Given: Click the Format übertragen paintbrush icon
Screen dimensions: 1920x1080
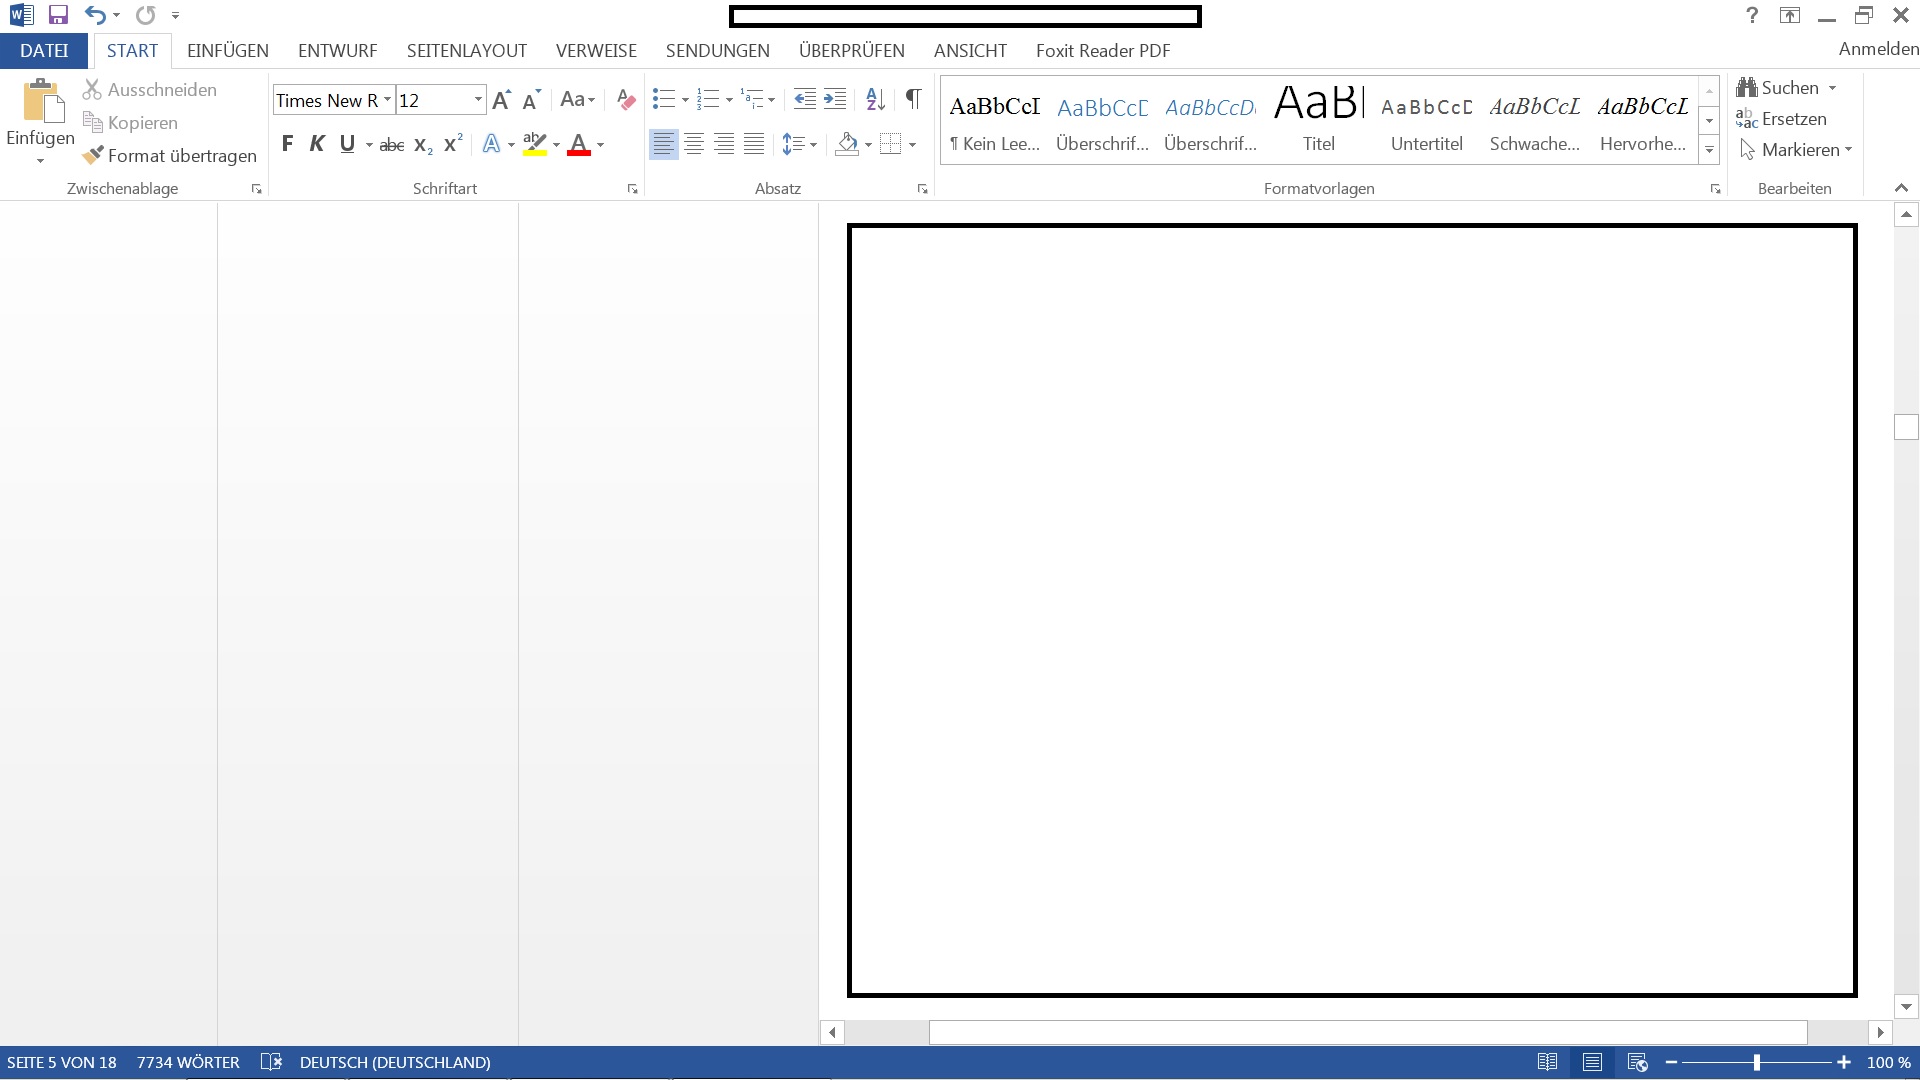Looking at the screenshot, I should tap(93, 155).
